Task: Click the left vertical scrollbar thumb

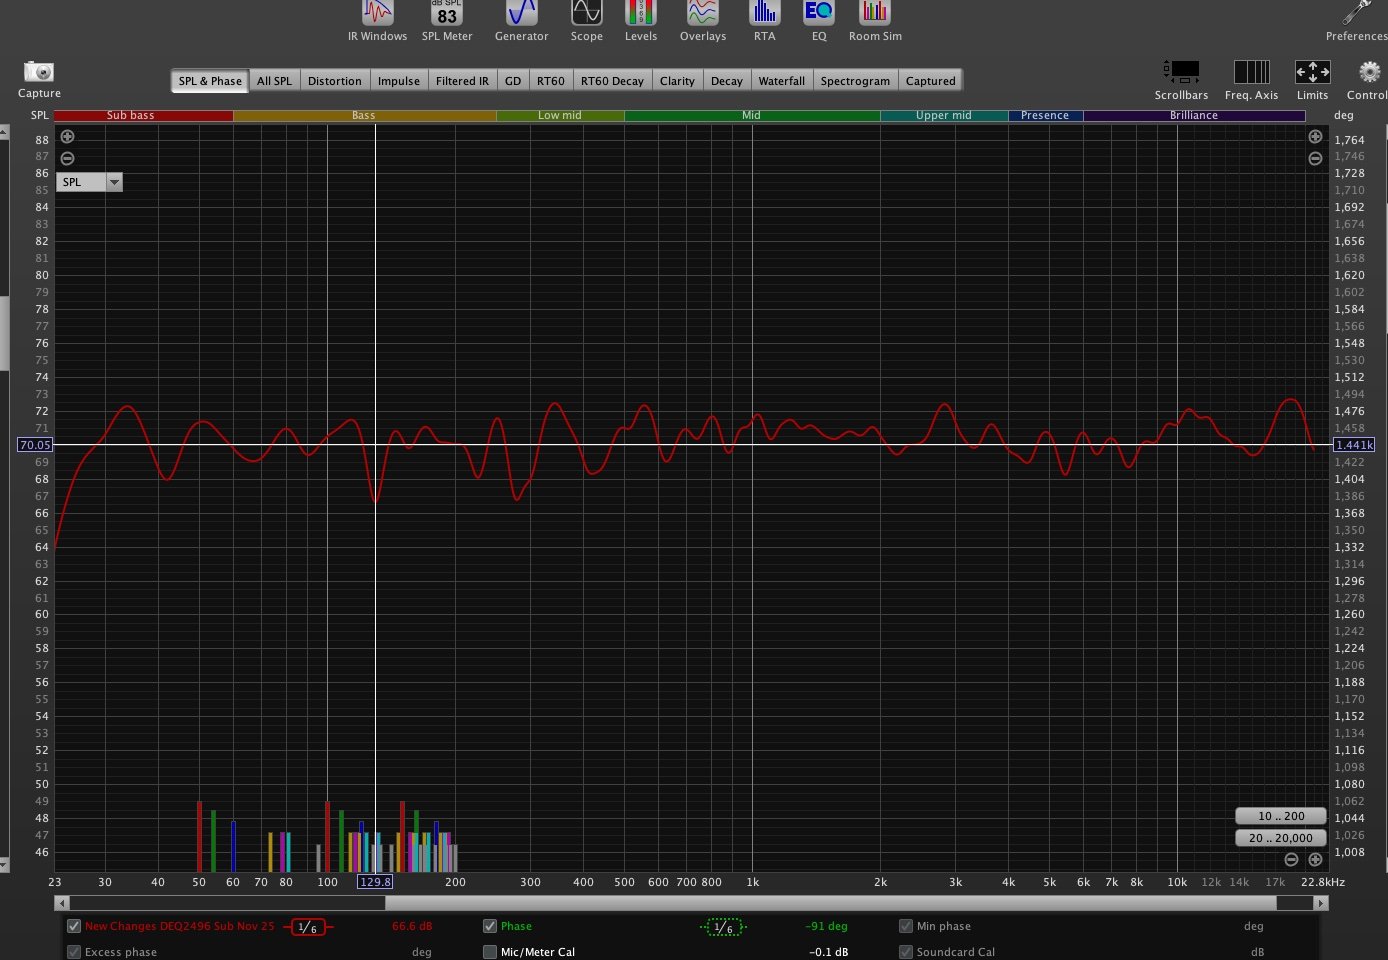Action: (4, 333)
